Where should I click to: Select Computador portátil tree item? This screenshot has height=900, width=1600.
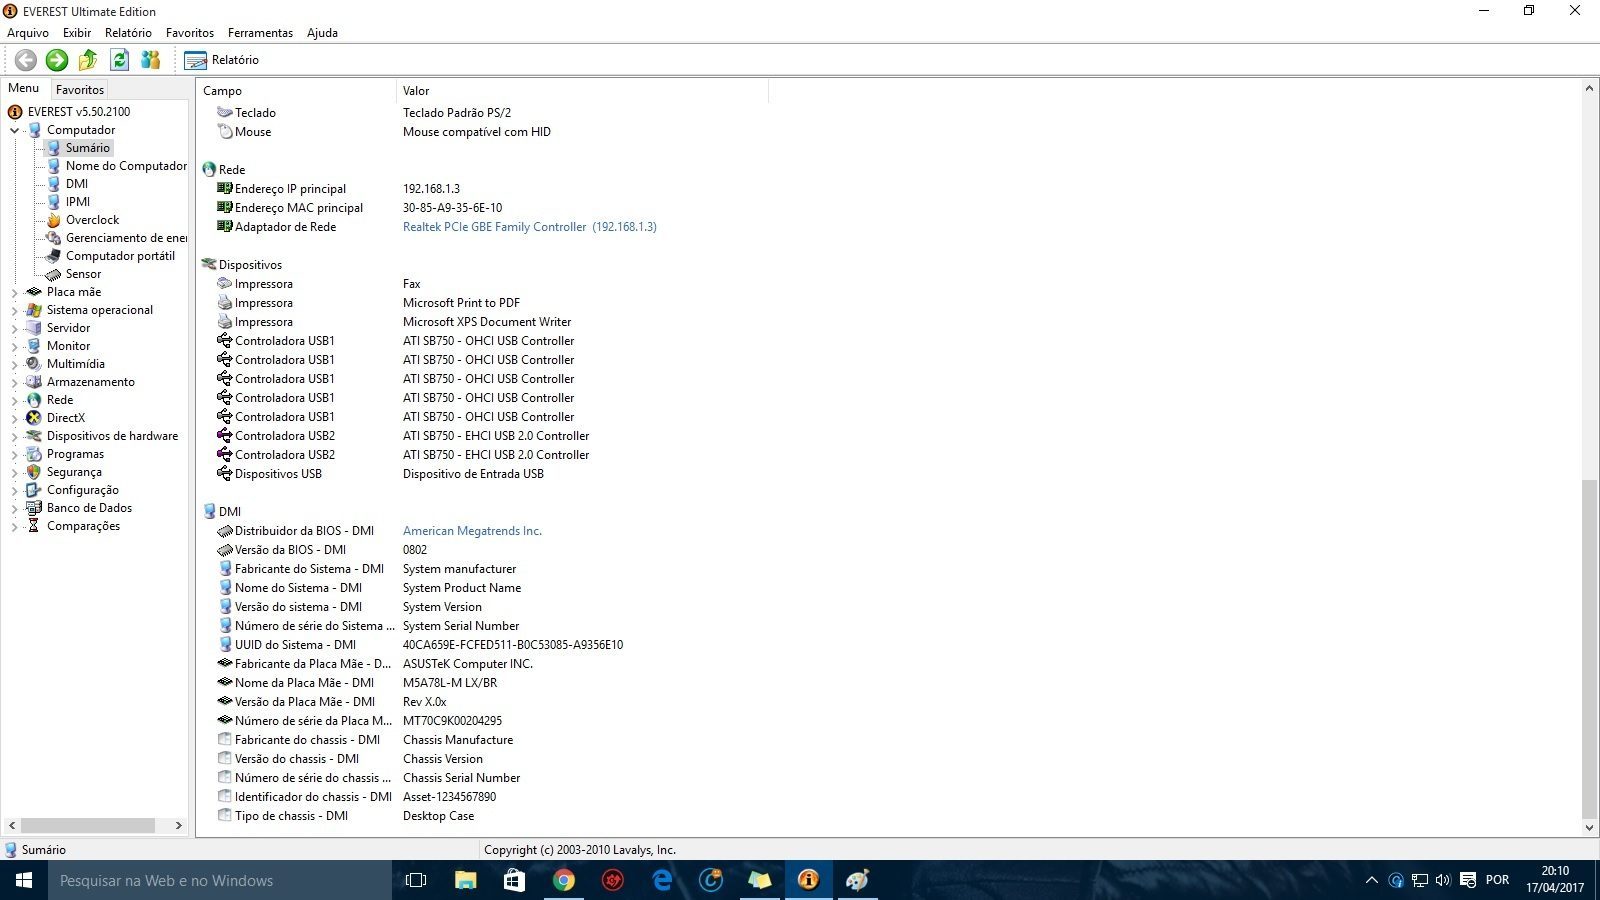click(x=120, y=256)
